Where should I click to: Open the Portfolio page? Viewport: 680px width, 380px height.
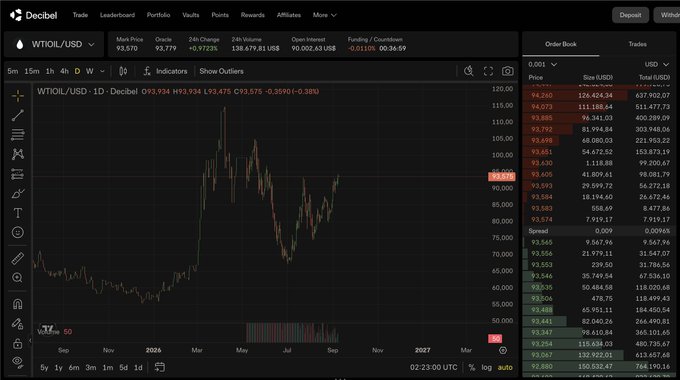tap(158, 15)
